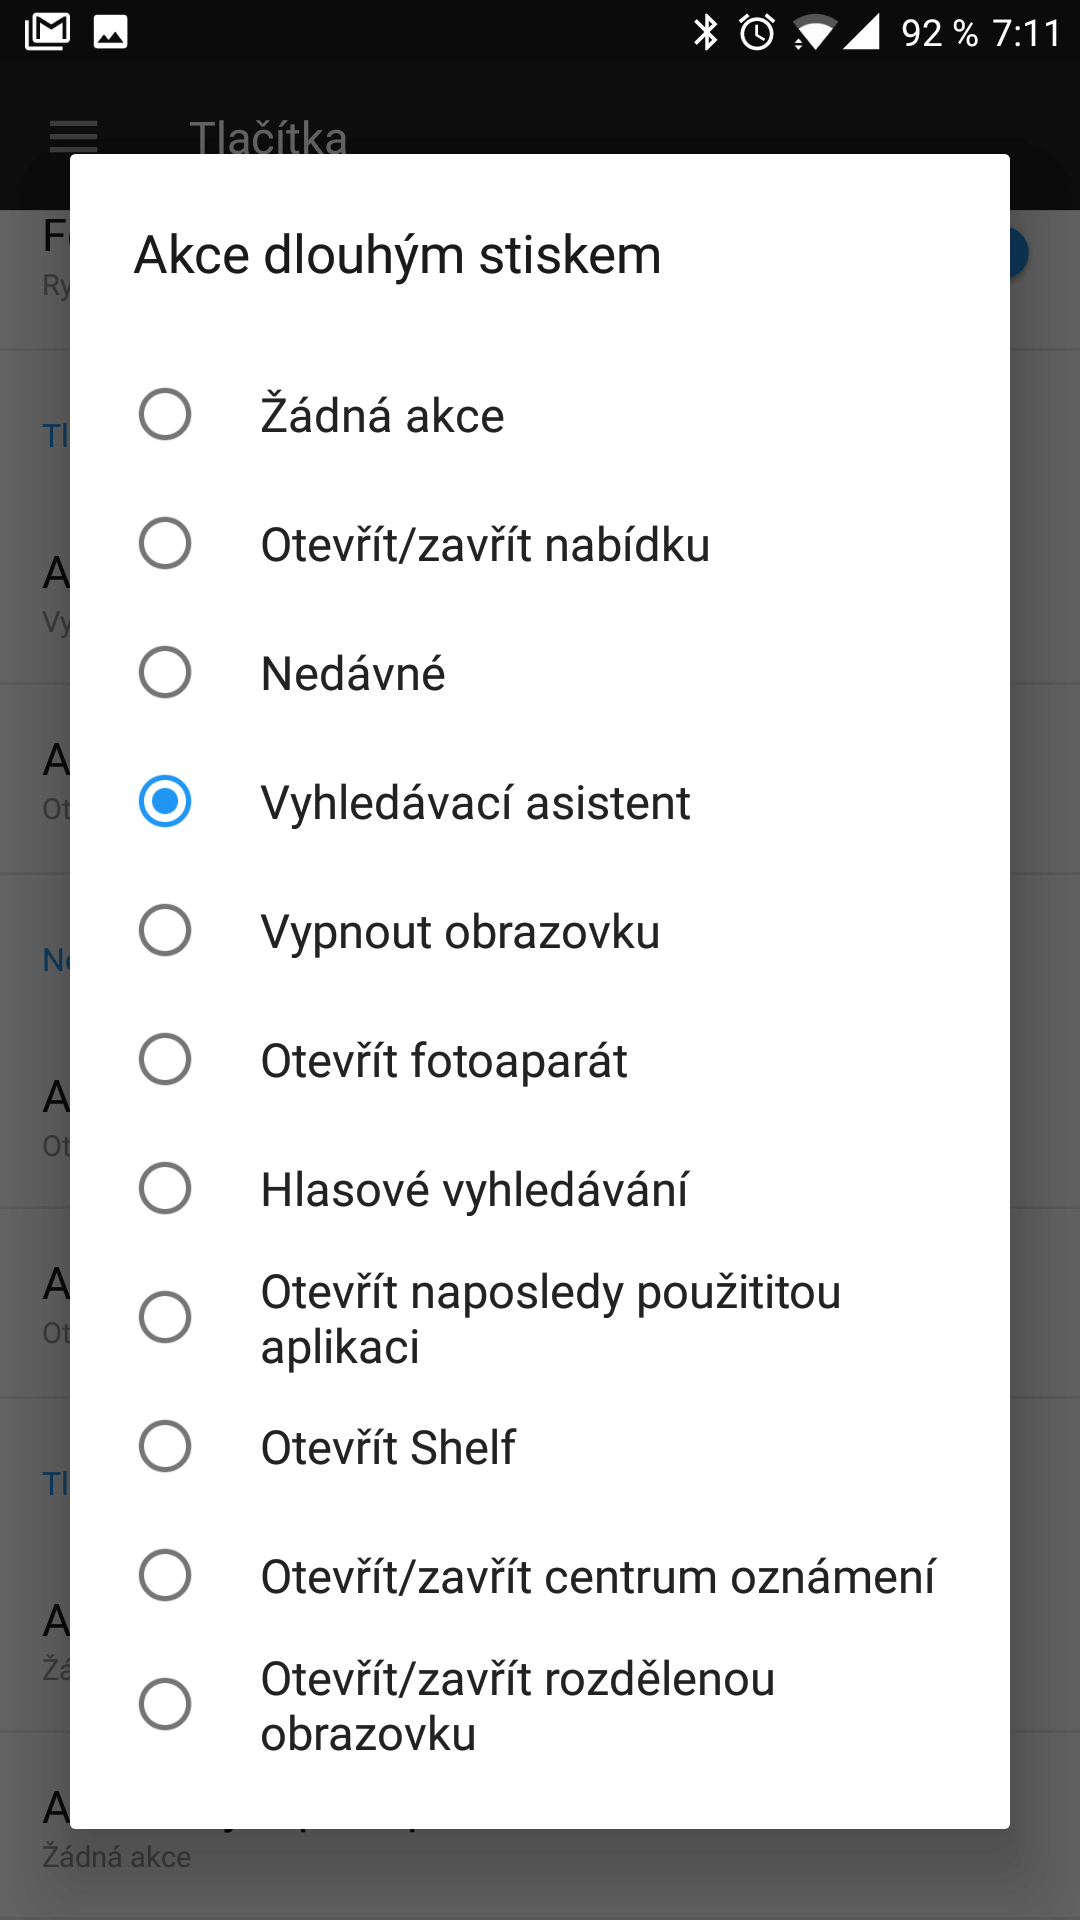Open the hamburger navigation menu
The width and height of the screenshot is (1080, 1920).
(x=74, y=137)
